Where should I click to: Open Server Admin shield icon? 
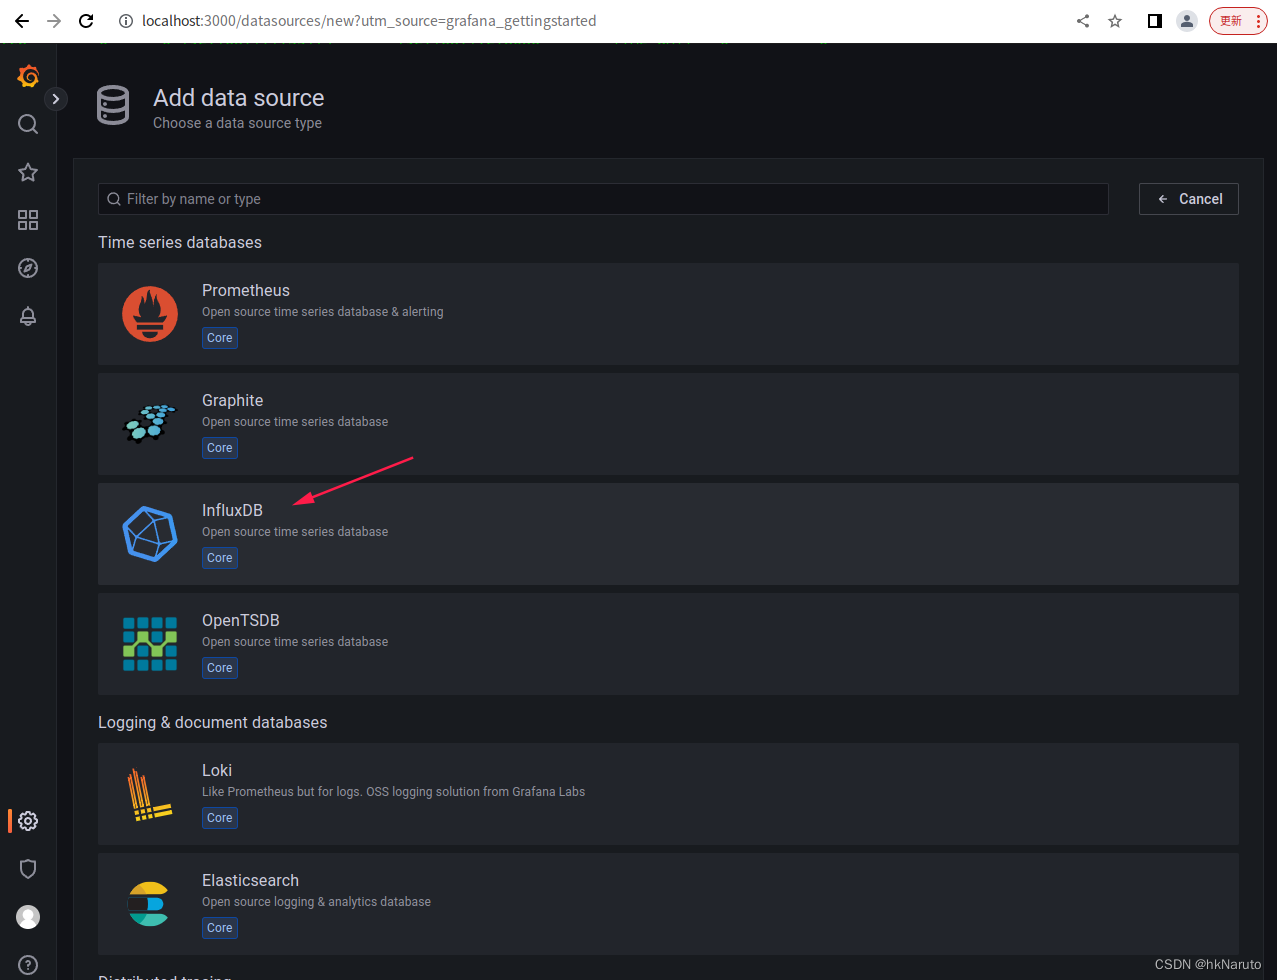point(27,869)
